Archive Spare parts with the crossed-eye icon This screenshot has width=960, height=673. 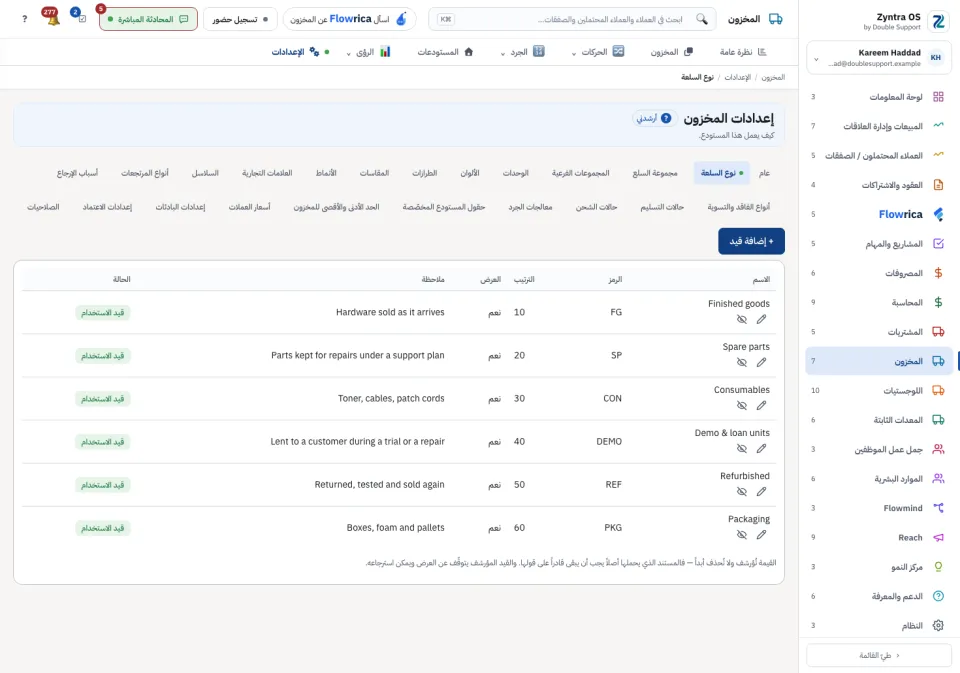click(x=741, y=362)
